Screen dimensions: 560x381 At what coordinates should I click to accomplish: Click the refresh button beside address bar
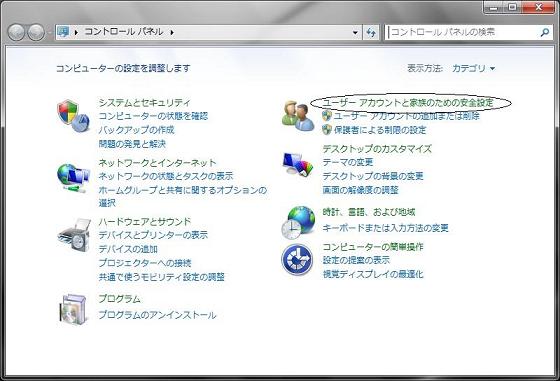pyautogui.click(x=371, y=32)
